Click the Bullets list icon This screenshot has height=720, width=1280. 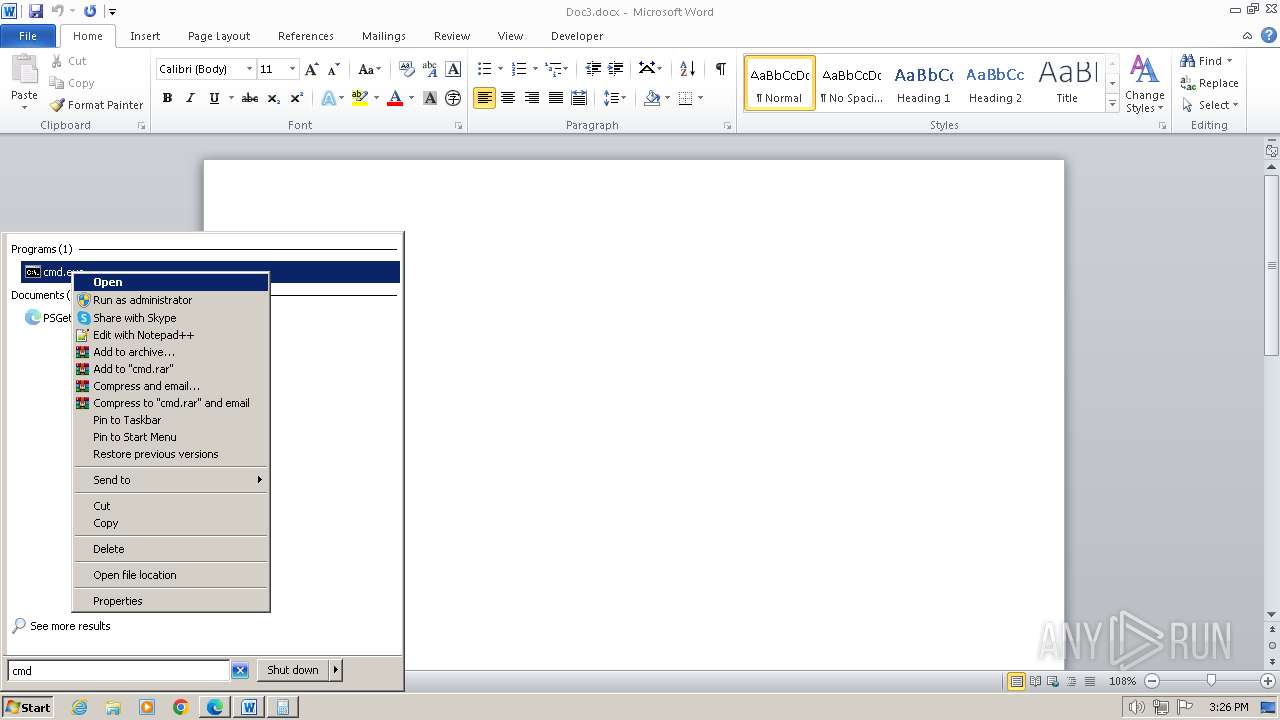(x=484, y=69)
